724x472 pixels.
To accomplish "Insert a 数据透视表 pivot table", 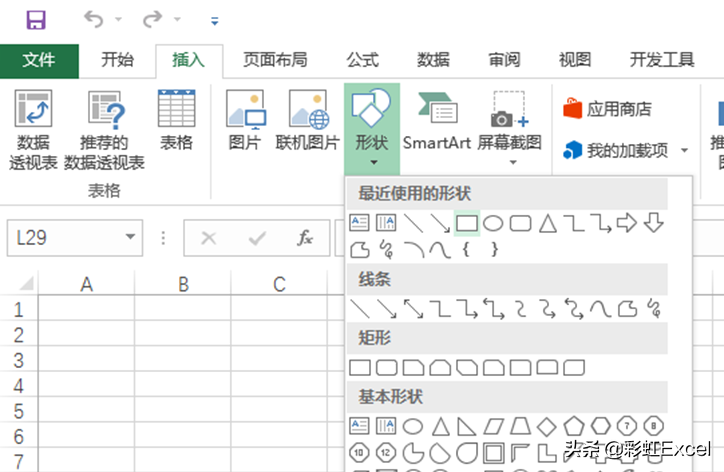I will [33, 130].
